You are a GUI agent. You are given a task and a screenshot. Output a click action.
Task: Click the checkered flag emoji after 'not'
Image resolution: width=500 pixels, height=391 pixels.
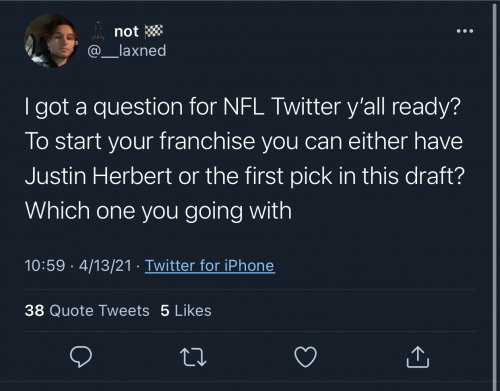coord(154,31)
